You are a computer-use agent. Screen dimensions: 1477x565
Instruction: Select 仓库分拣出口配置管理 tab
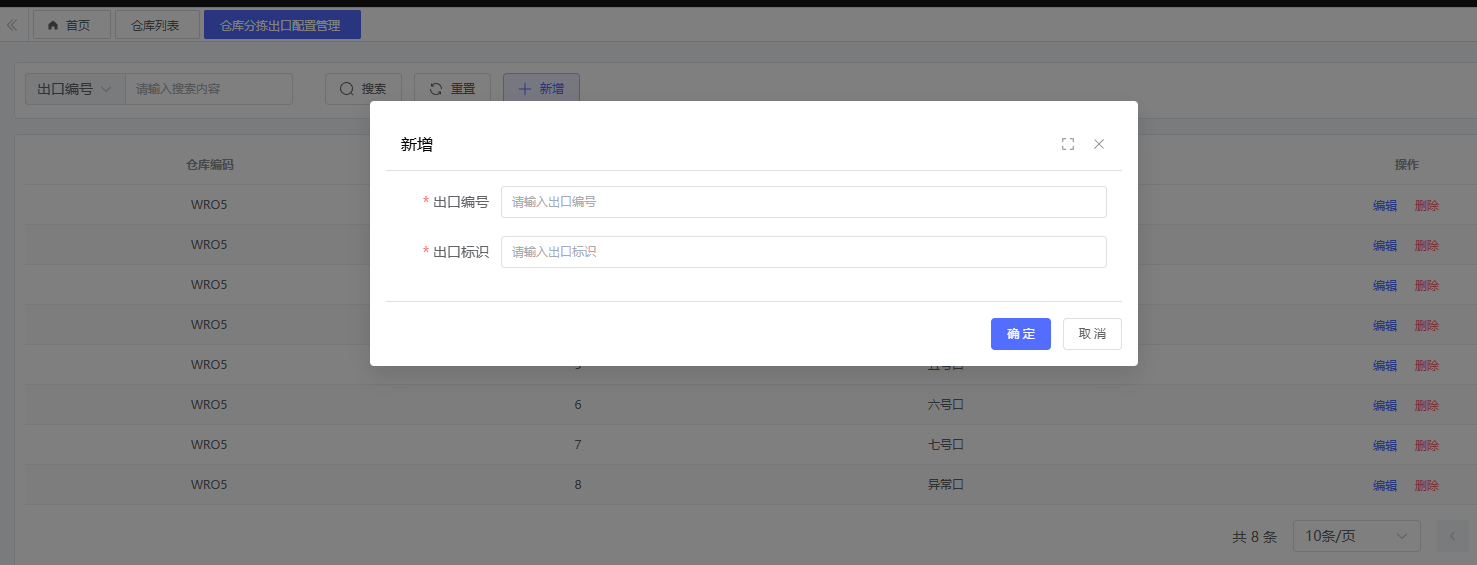(281, 25)
